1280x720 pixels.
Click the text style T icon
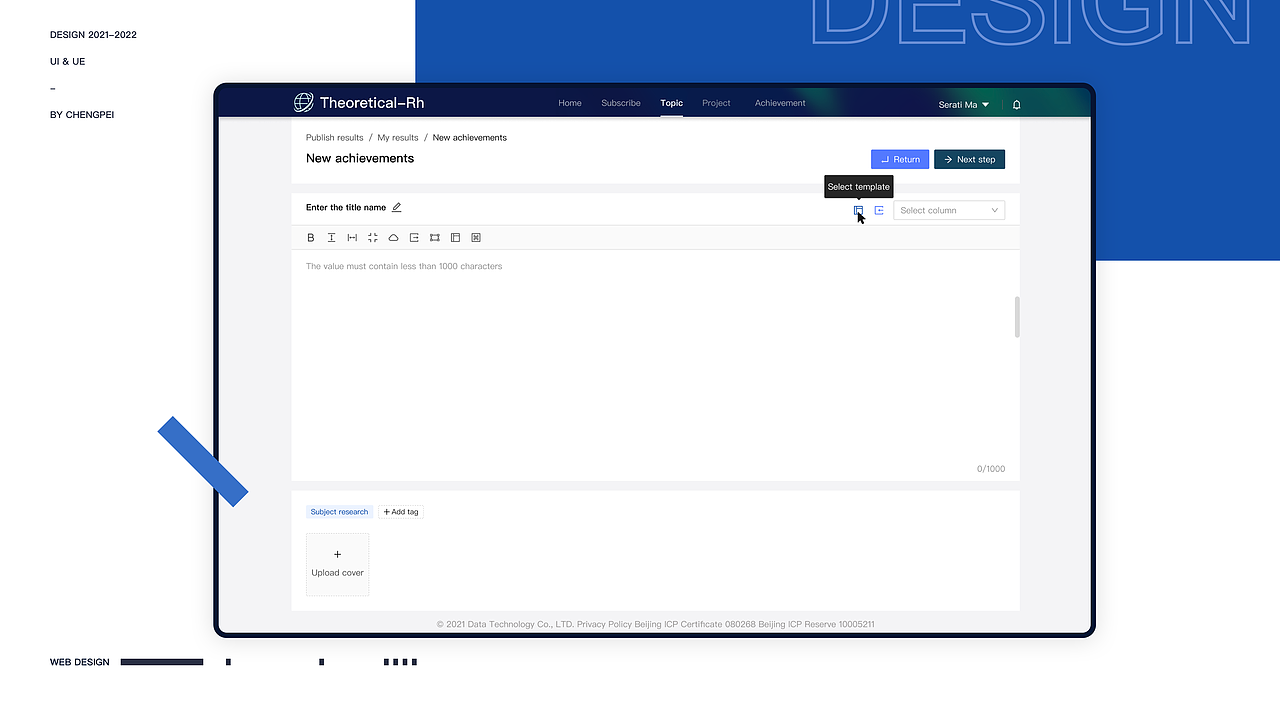(332, 238)
